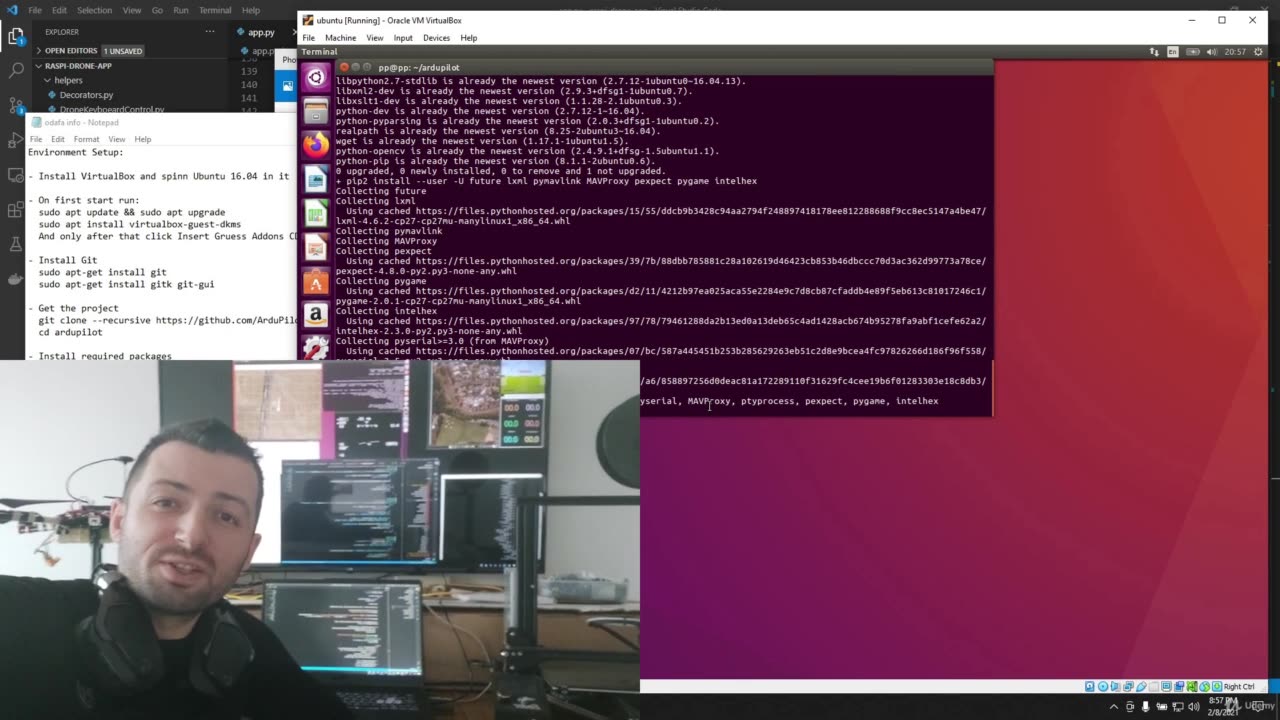Click the Right Ctrl host key indicator
Viewport: 1280px width, 720px height.
(1239, 687)
